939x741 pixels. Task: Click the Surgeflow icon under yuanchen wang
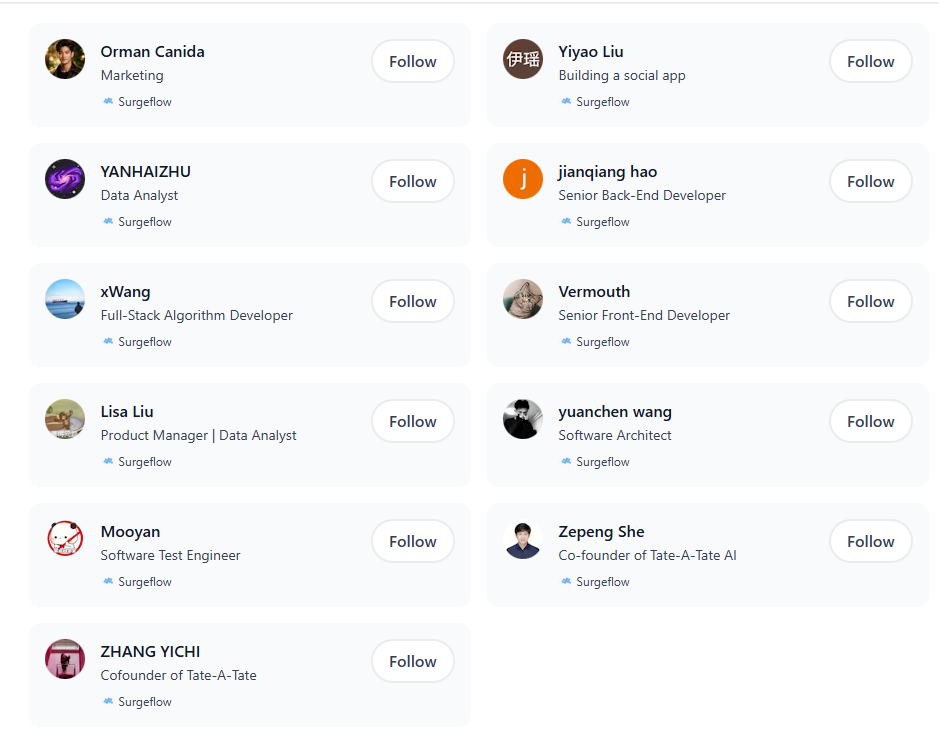566,461
